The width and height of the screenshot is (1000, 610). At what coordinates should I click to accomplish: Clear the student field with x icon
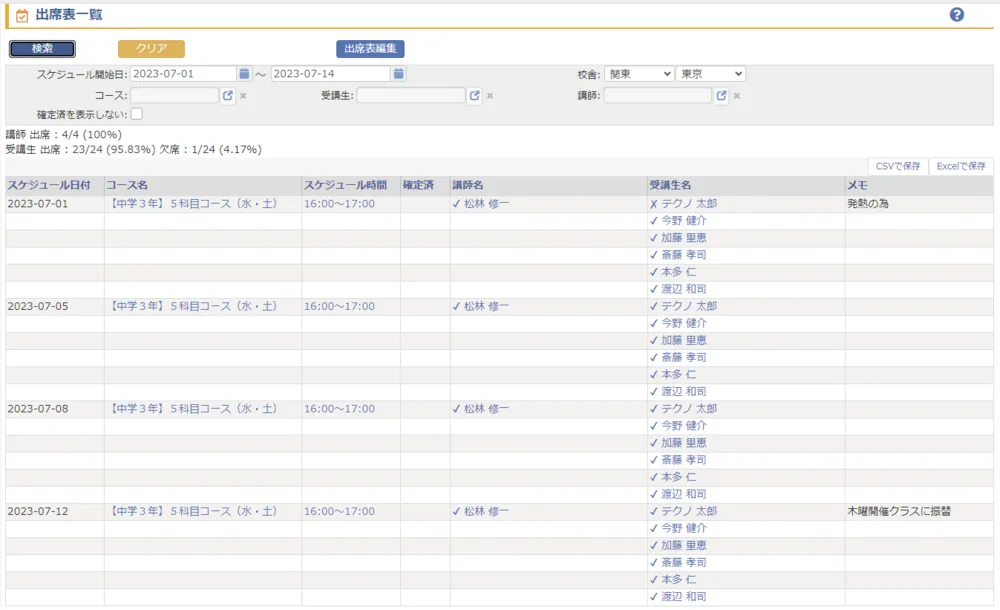coord(490,96)
